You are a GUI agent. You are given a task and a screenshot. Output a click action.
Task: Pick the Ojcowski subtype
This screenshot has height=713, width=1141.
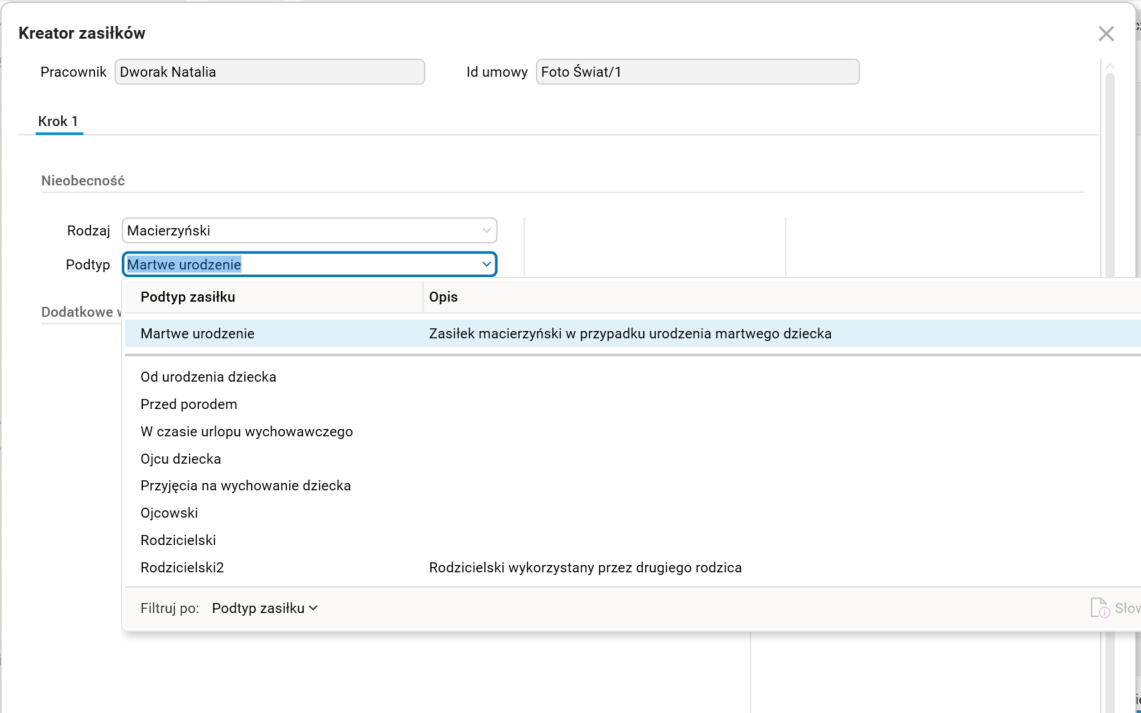tap(170, 513)
